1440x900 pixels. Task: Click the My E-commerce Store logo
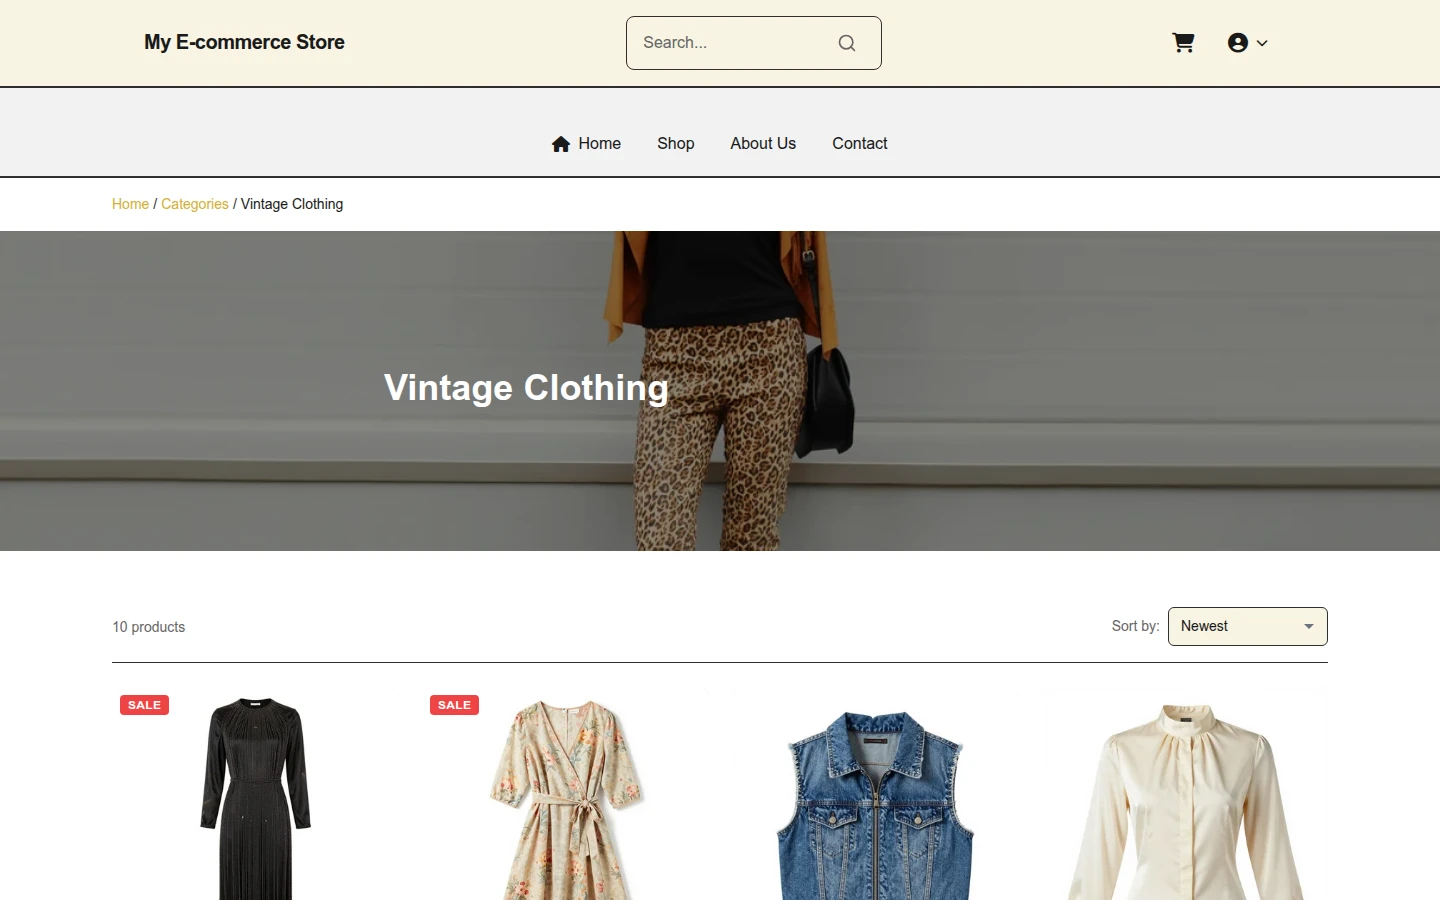[x=244, y=42]
